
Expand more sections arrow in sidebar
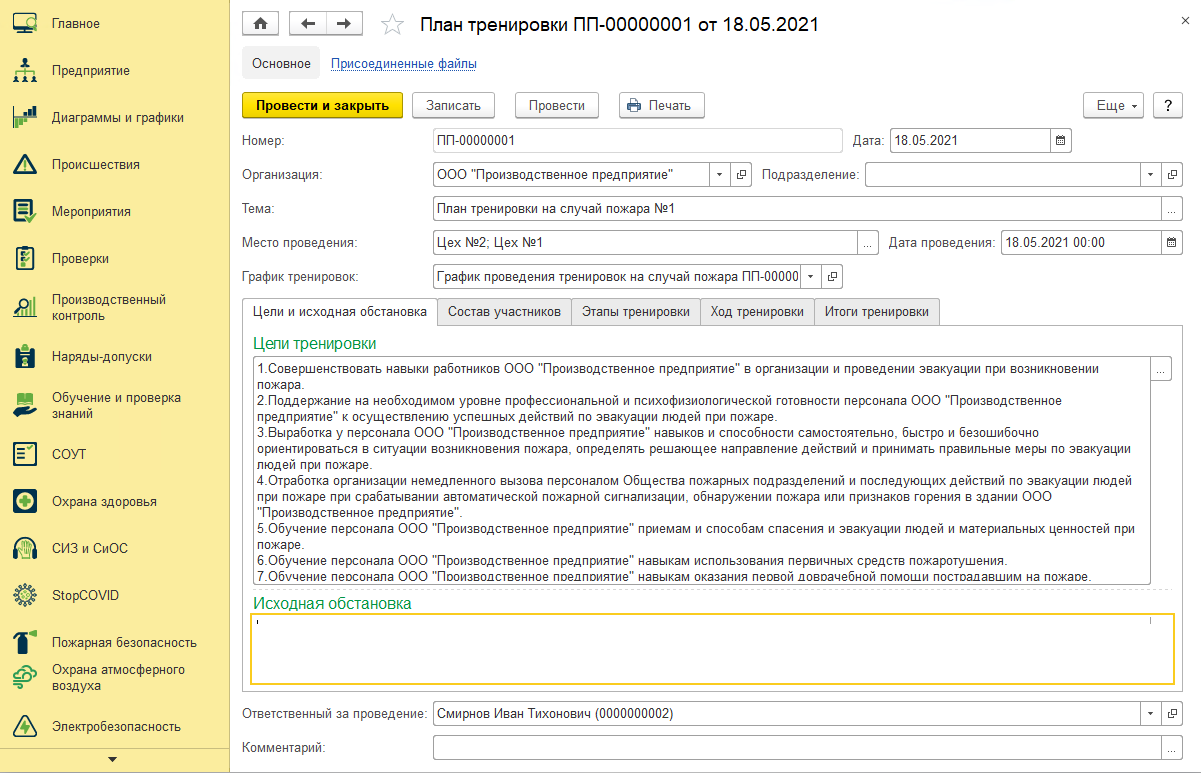tap(112, 760)
